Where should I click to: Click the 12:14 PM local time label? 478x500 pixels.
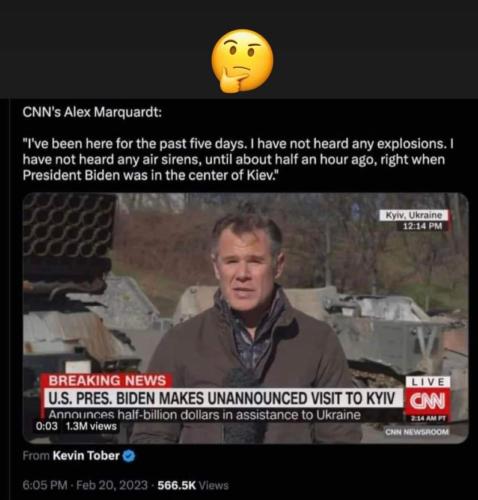[x=422, y=226]
